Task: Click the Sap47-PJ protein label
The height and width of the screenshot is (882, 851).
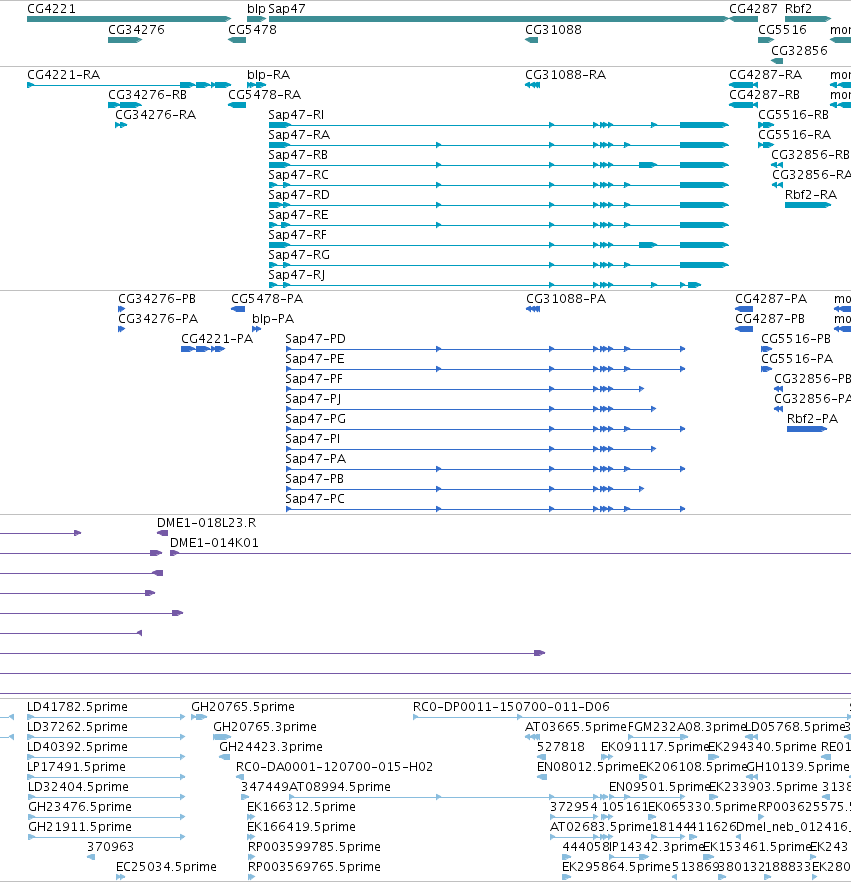Action: (x=313, y=399)
